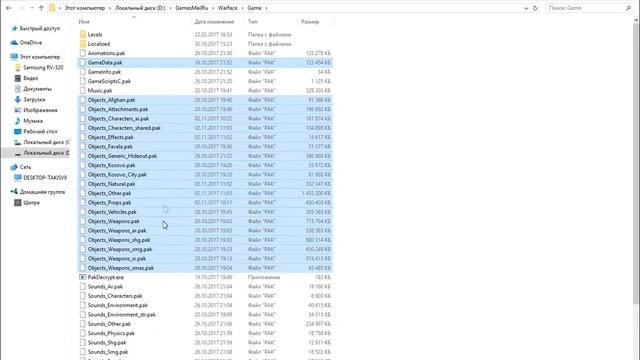
Task: Click the Sounds_Ar.pak file icon
Action: pos(83,287)
